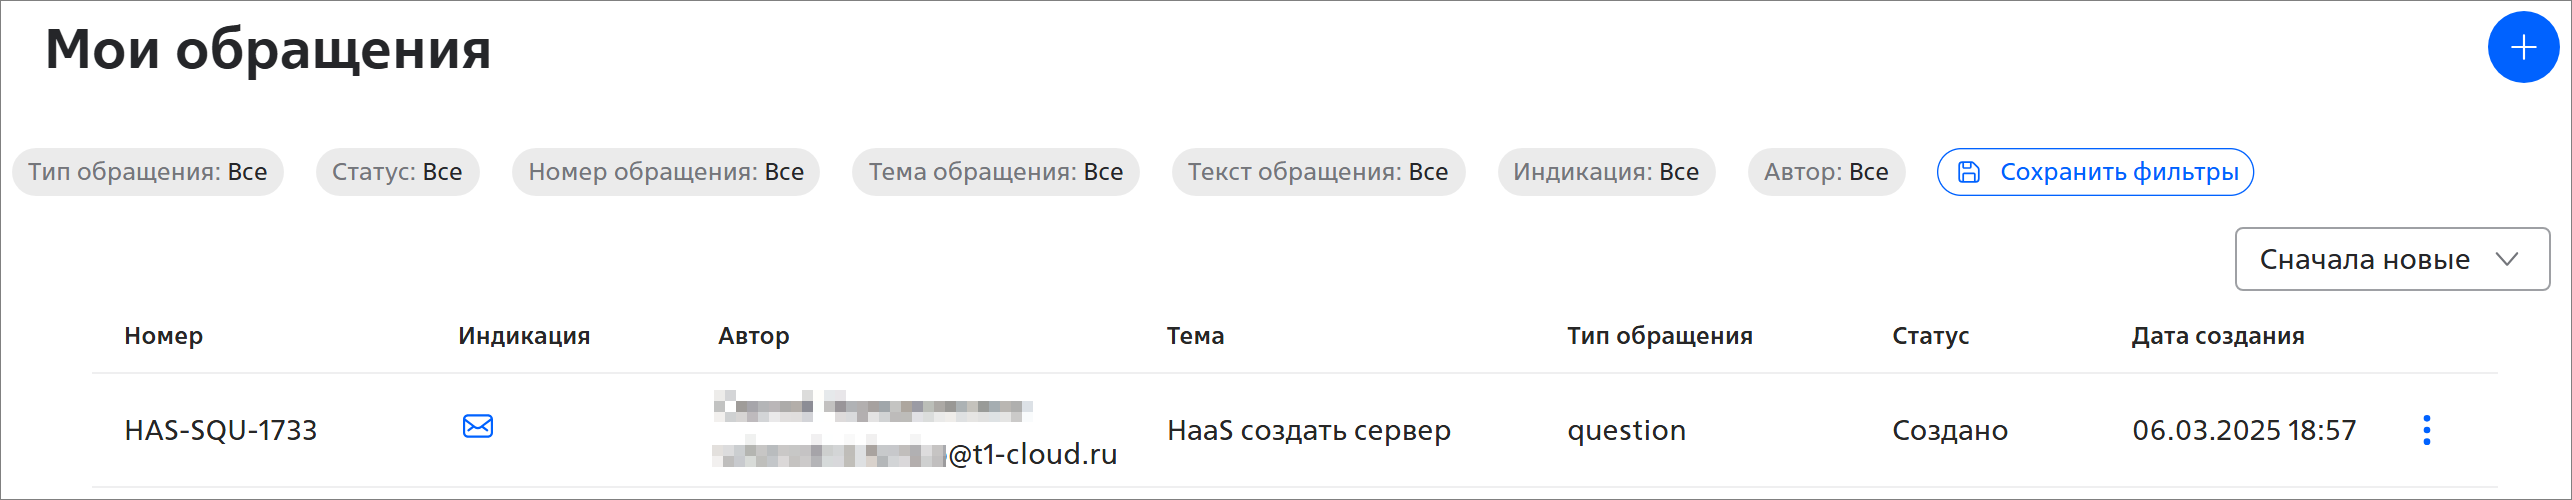Image resolution: width=2572 pixels, height=500 pixels.
Task: Open request number HAS-SQU-1733
Action: 220,430
